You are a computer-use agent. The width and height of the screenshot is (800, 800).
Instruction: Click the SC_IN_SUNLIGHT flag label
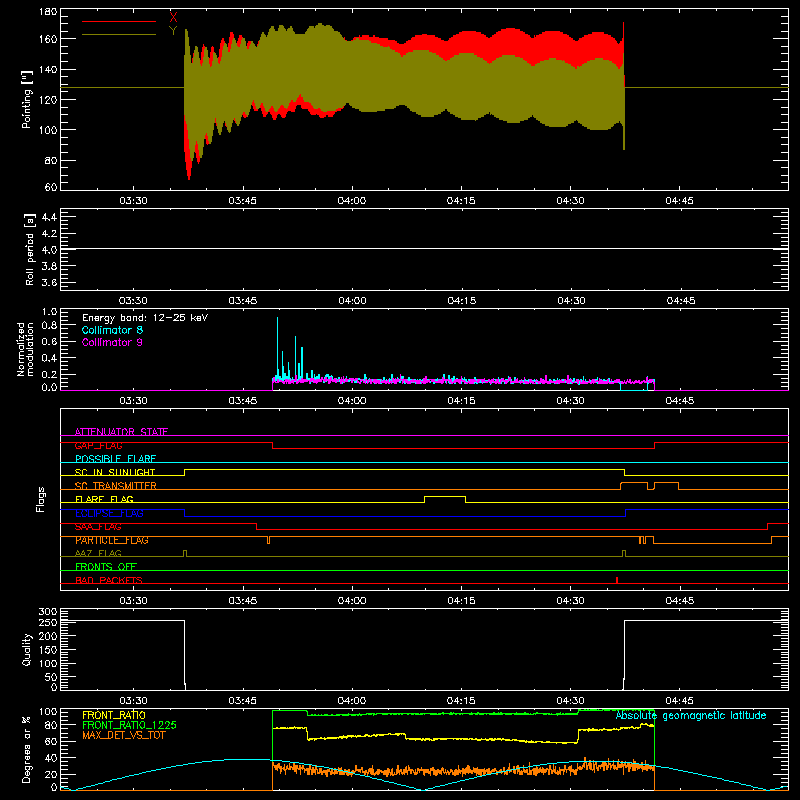point(115,472)
